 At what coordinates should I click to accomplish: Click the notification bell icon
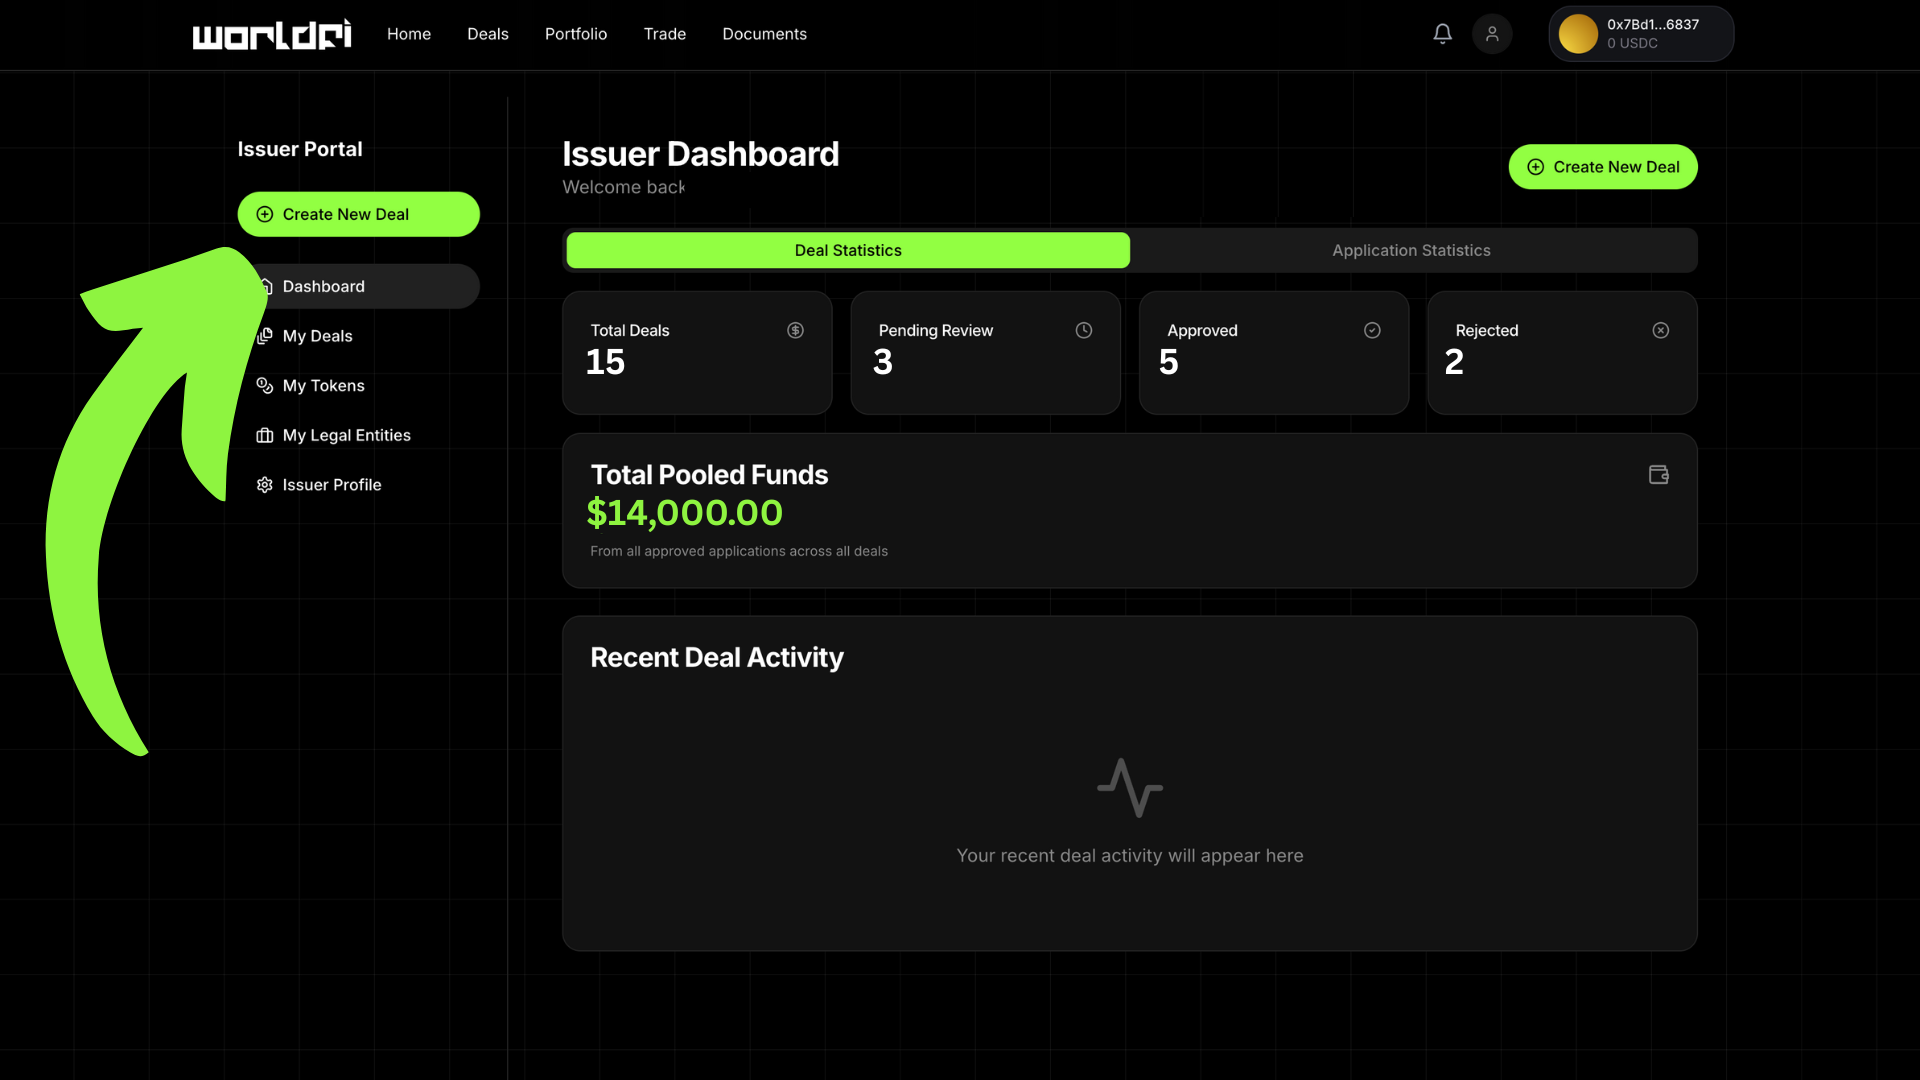[1442, 34]
